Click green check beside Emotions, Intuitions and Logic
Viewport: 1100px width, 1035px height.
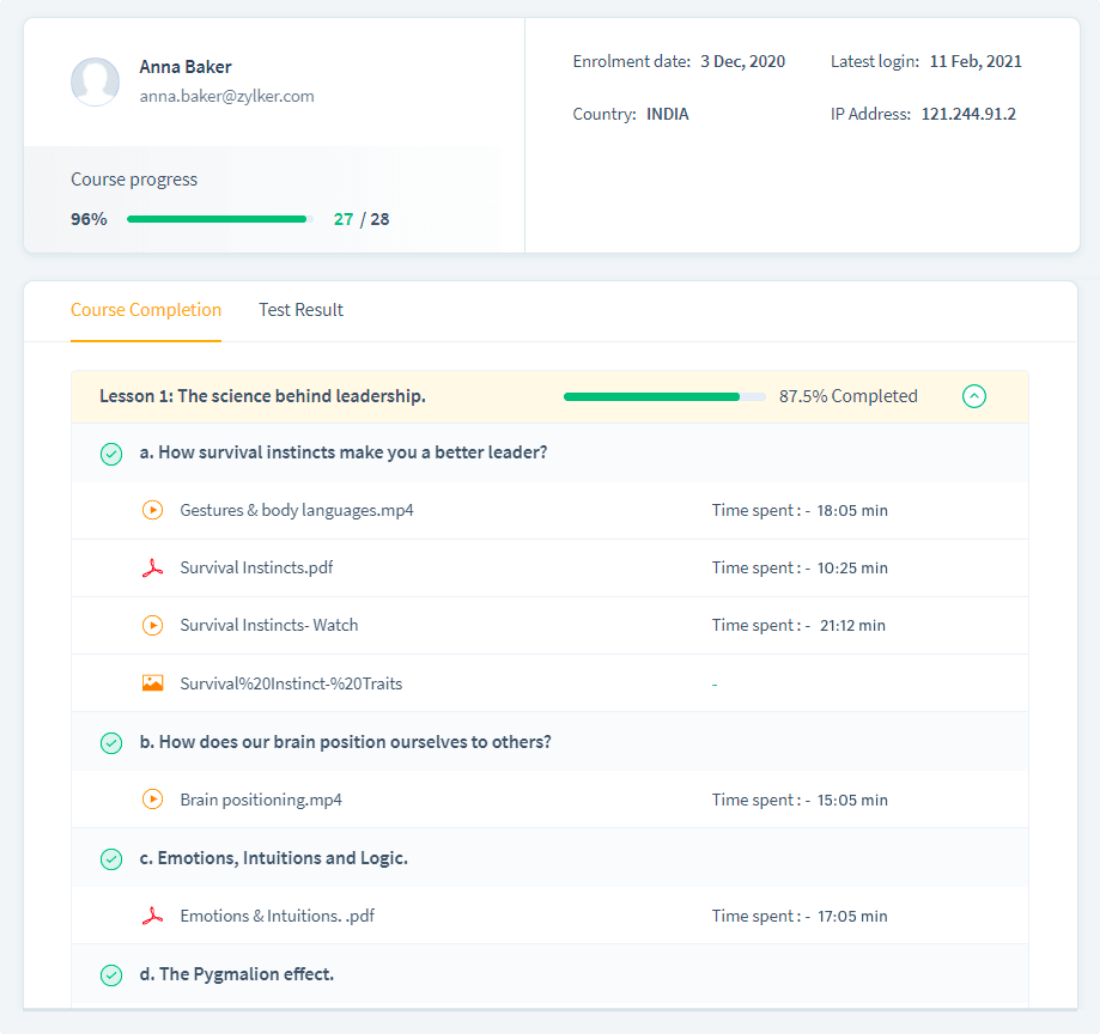click(111, 859)
